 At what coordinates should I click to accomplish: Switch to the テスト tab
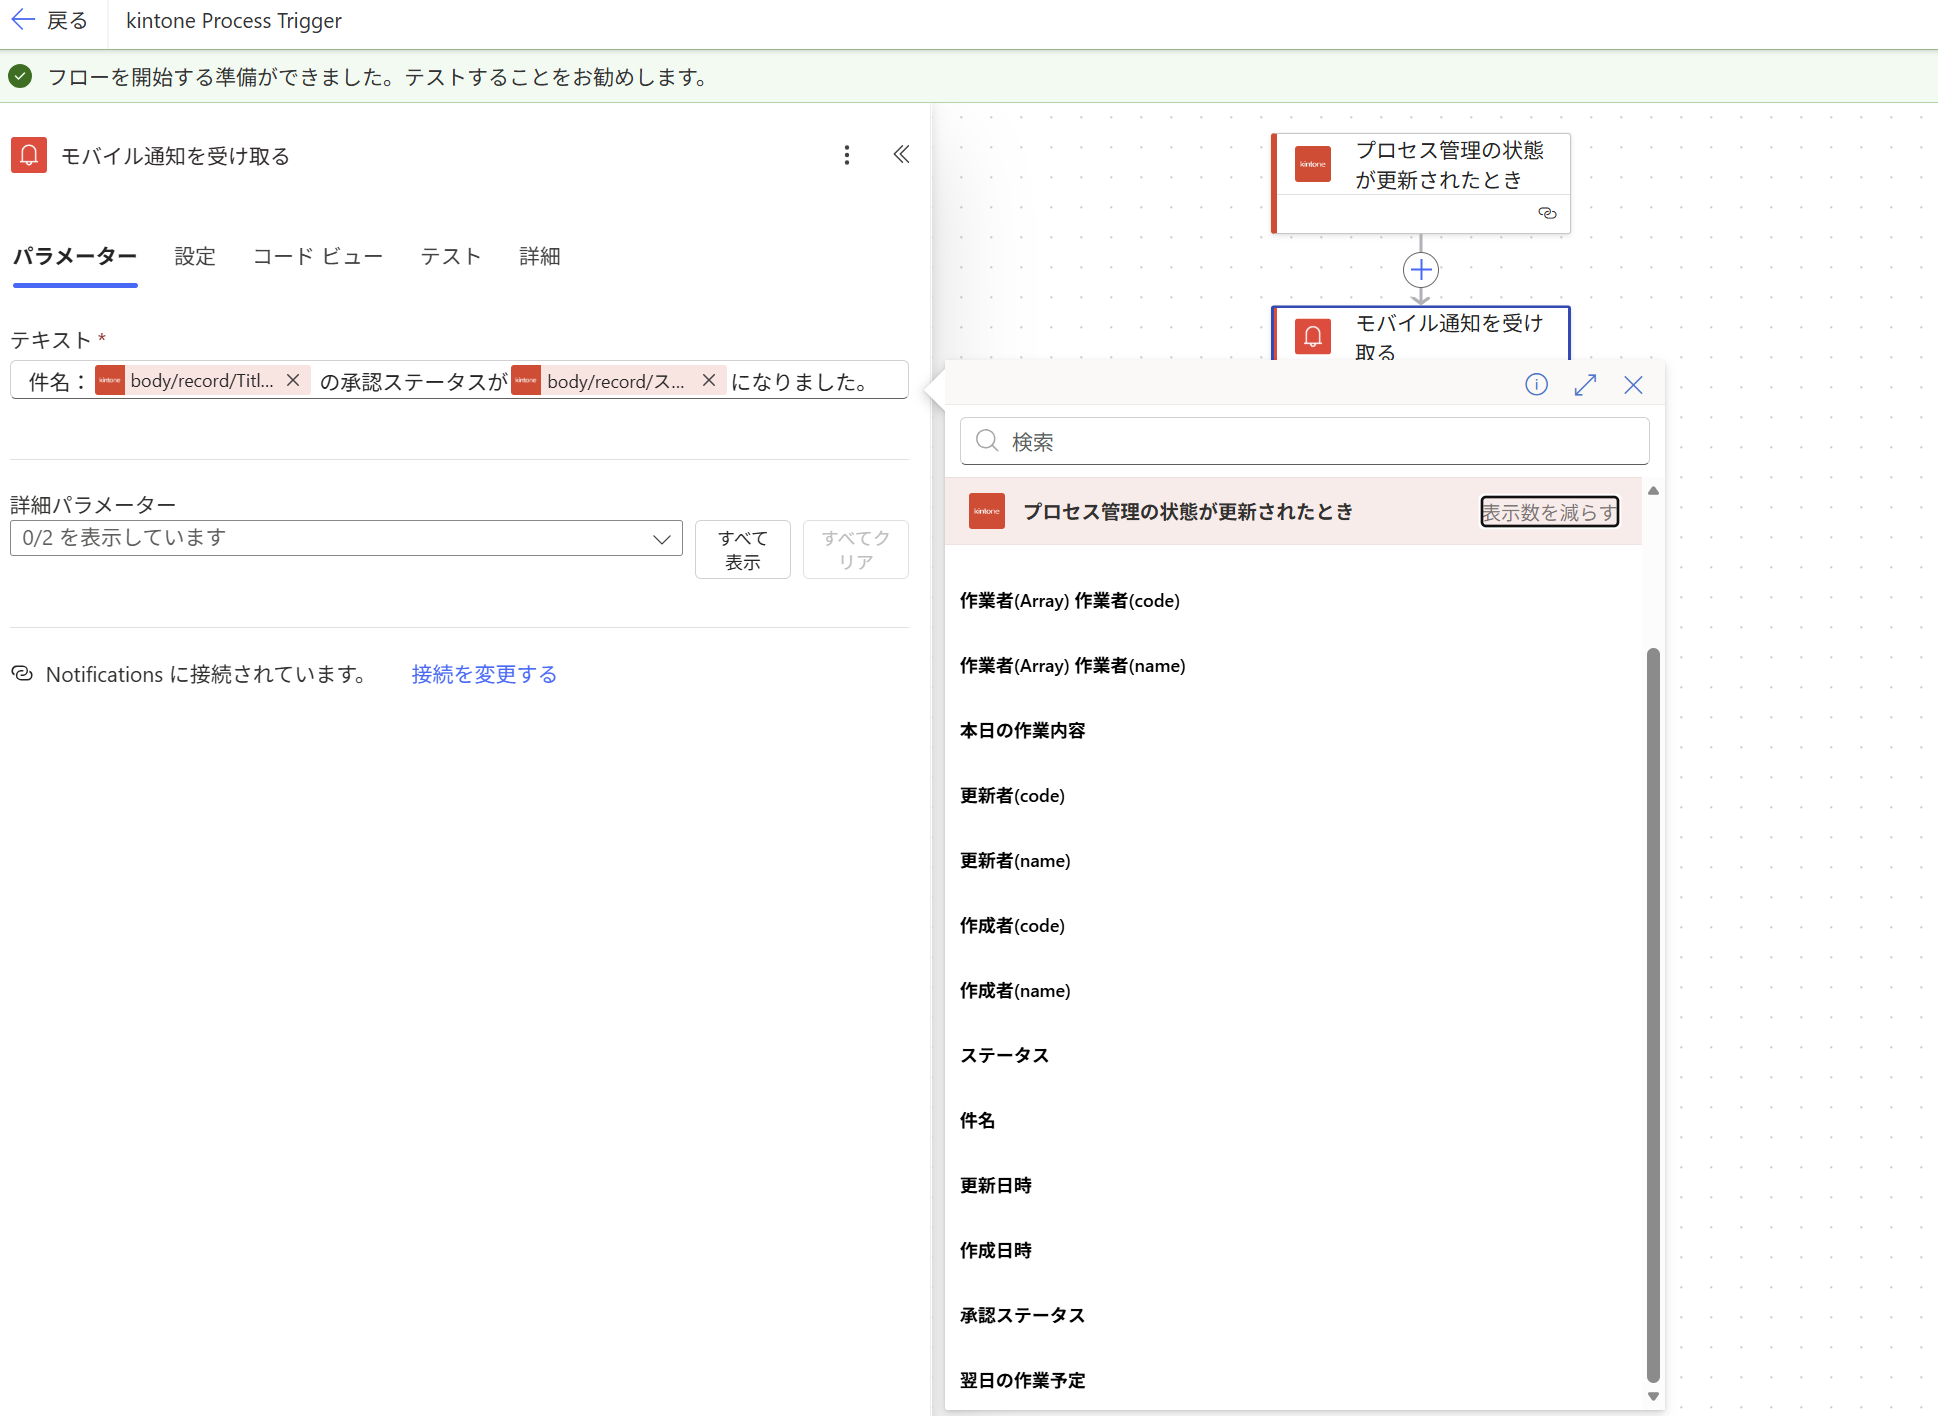point(450,256)
